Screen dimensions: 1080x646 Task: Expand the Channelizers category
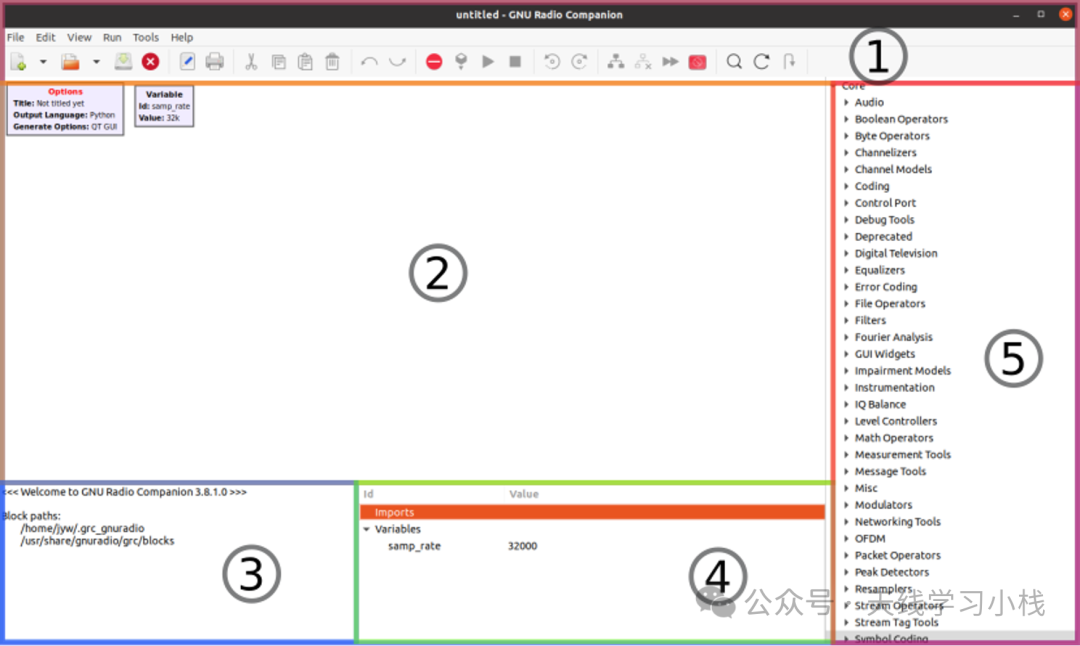[847, 152]
